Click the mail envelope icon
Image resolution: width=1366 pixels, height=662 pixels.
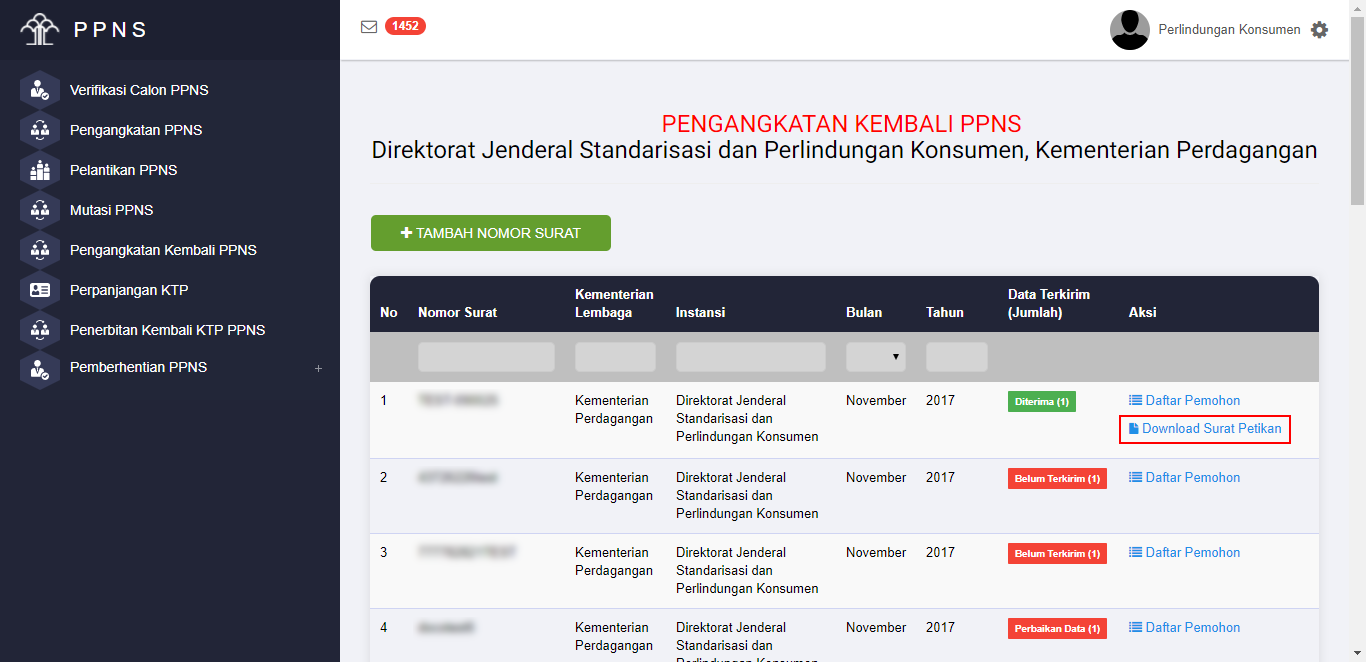point(369,27)
